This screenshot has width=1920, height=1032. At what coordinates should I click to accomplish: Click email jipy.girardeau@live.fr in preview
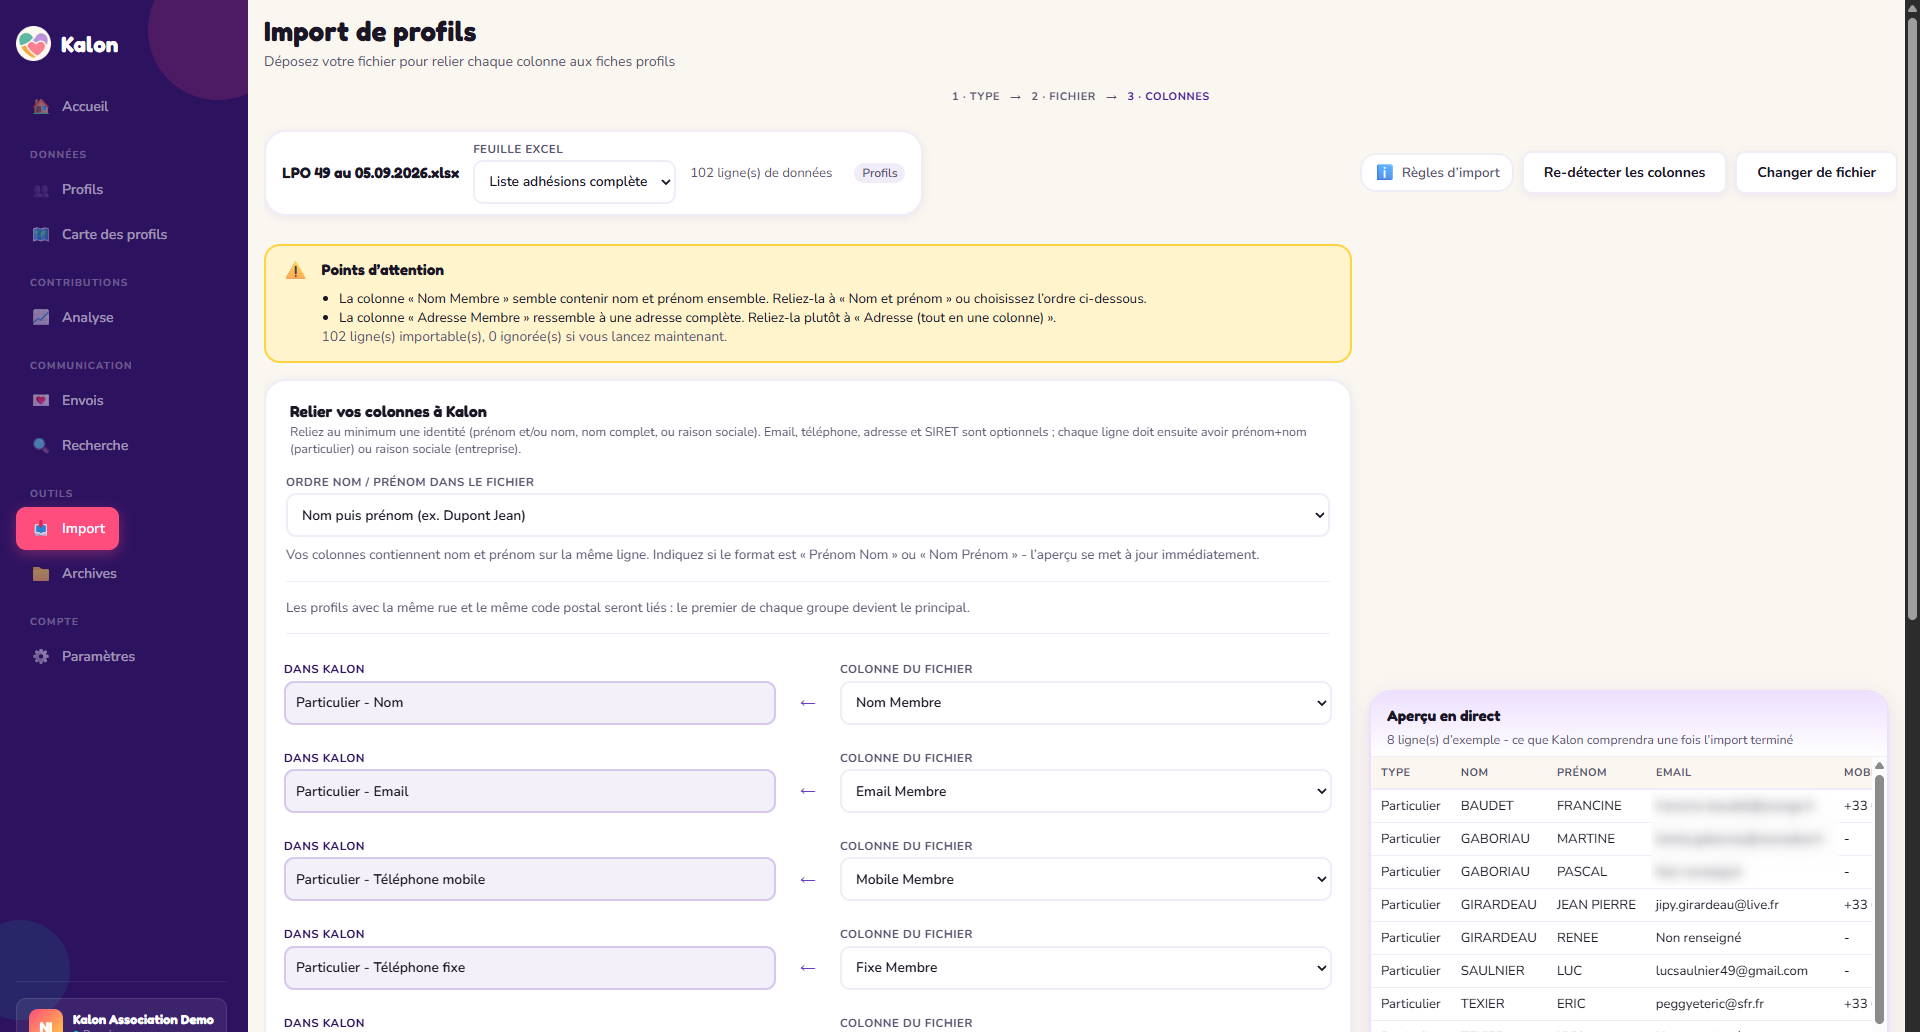pyautogui.click(x=1717, y=905)
